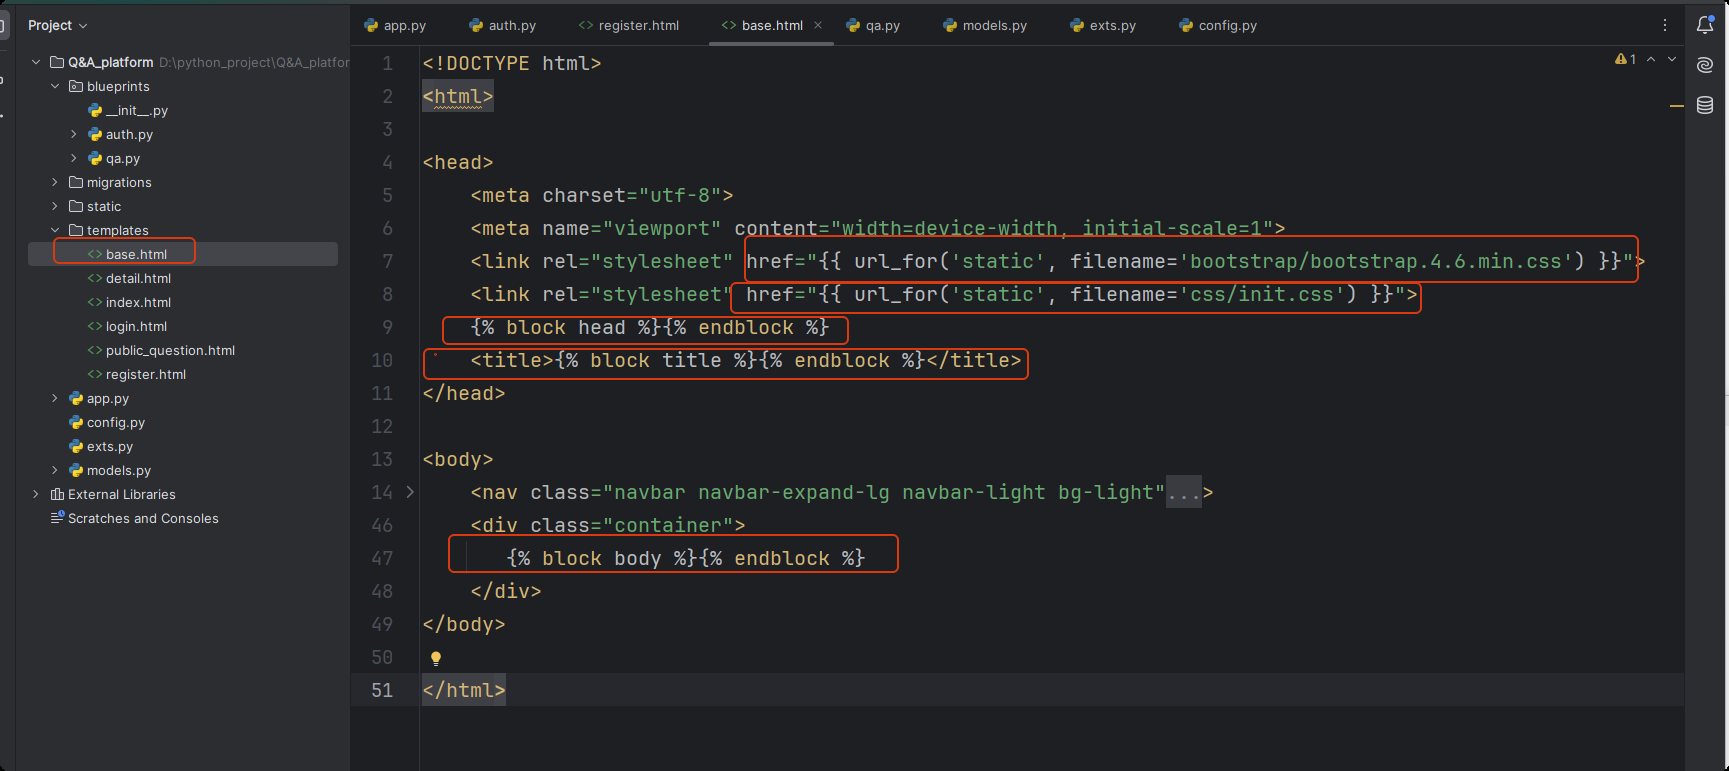The width and height of the screenshot is (1729, 771).
Task: Switch to the auth.py editor tab
Action: pos(502,25)
